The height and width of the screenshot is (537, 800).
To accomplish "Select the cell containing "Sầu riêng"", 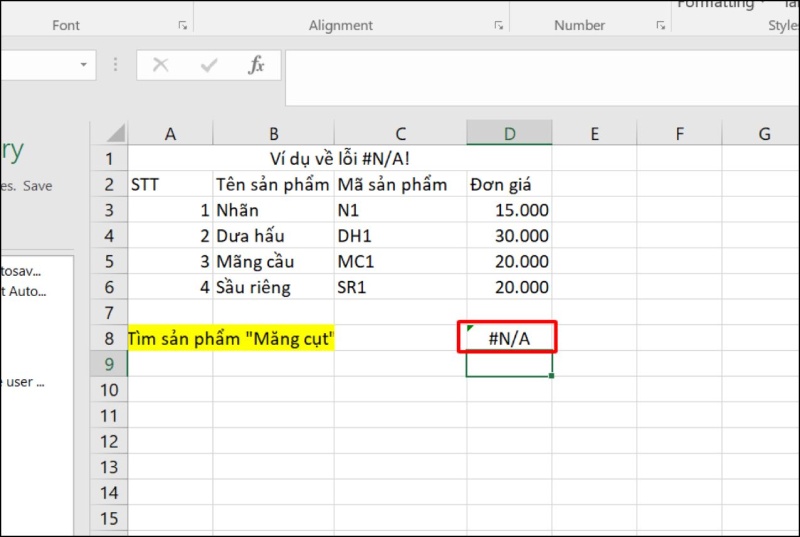I will click(x=273, y=287).
